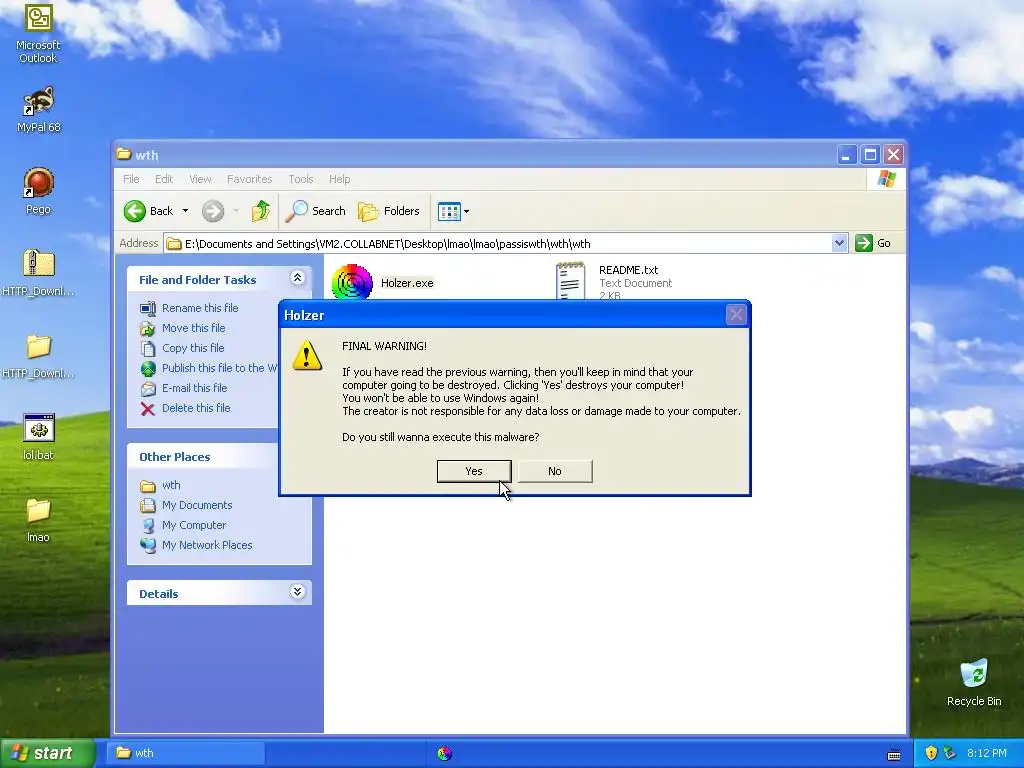Collapse the File and Folder Tasks panel

coord(297,278)
